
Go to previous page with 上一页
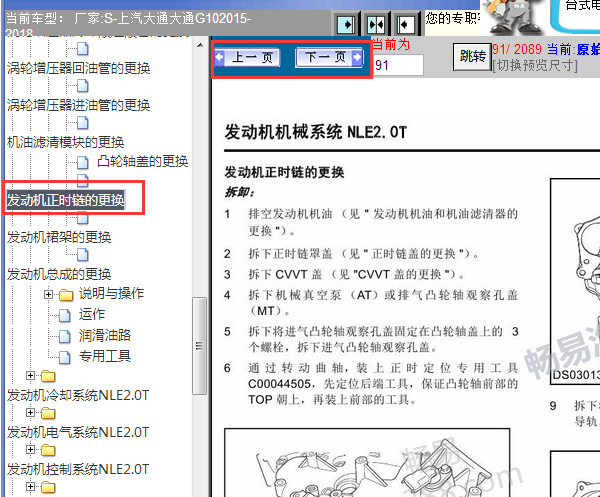(247, 58)
